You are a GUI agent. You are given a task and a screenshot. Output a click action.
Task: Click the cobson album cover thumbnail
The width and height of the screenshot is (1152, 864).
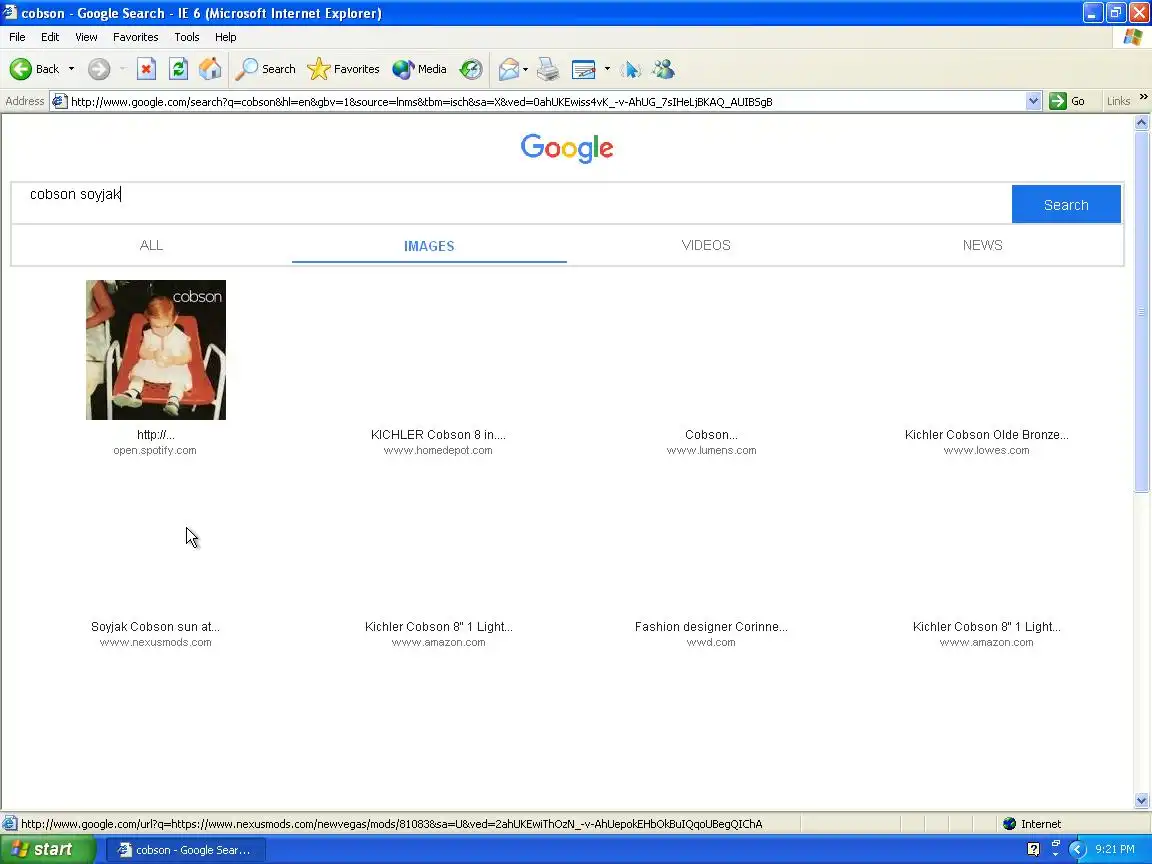[x=156, y=350]
